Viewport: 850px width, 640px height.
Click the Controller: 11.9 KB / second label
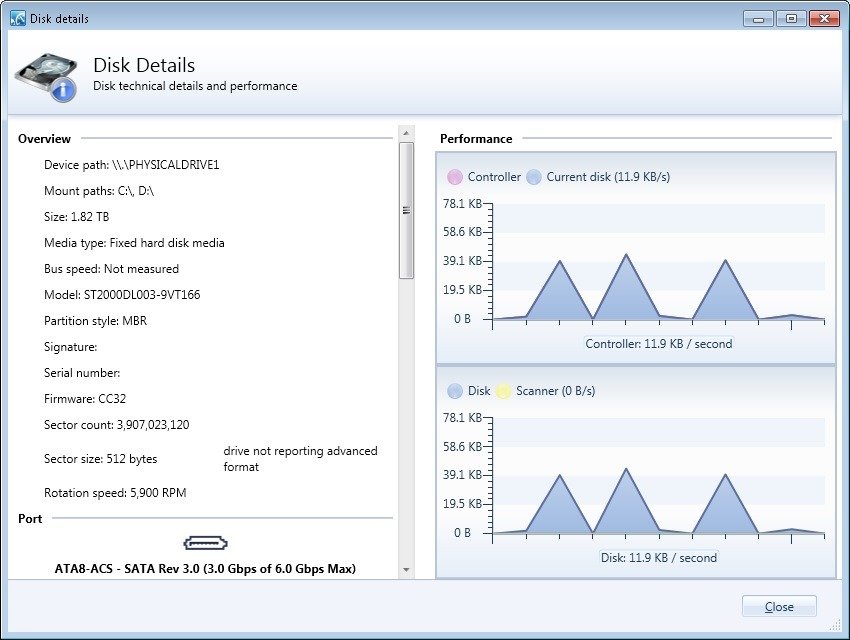click(x=659, y=344)
